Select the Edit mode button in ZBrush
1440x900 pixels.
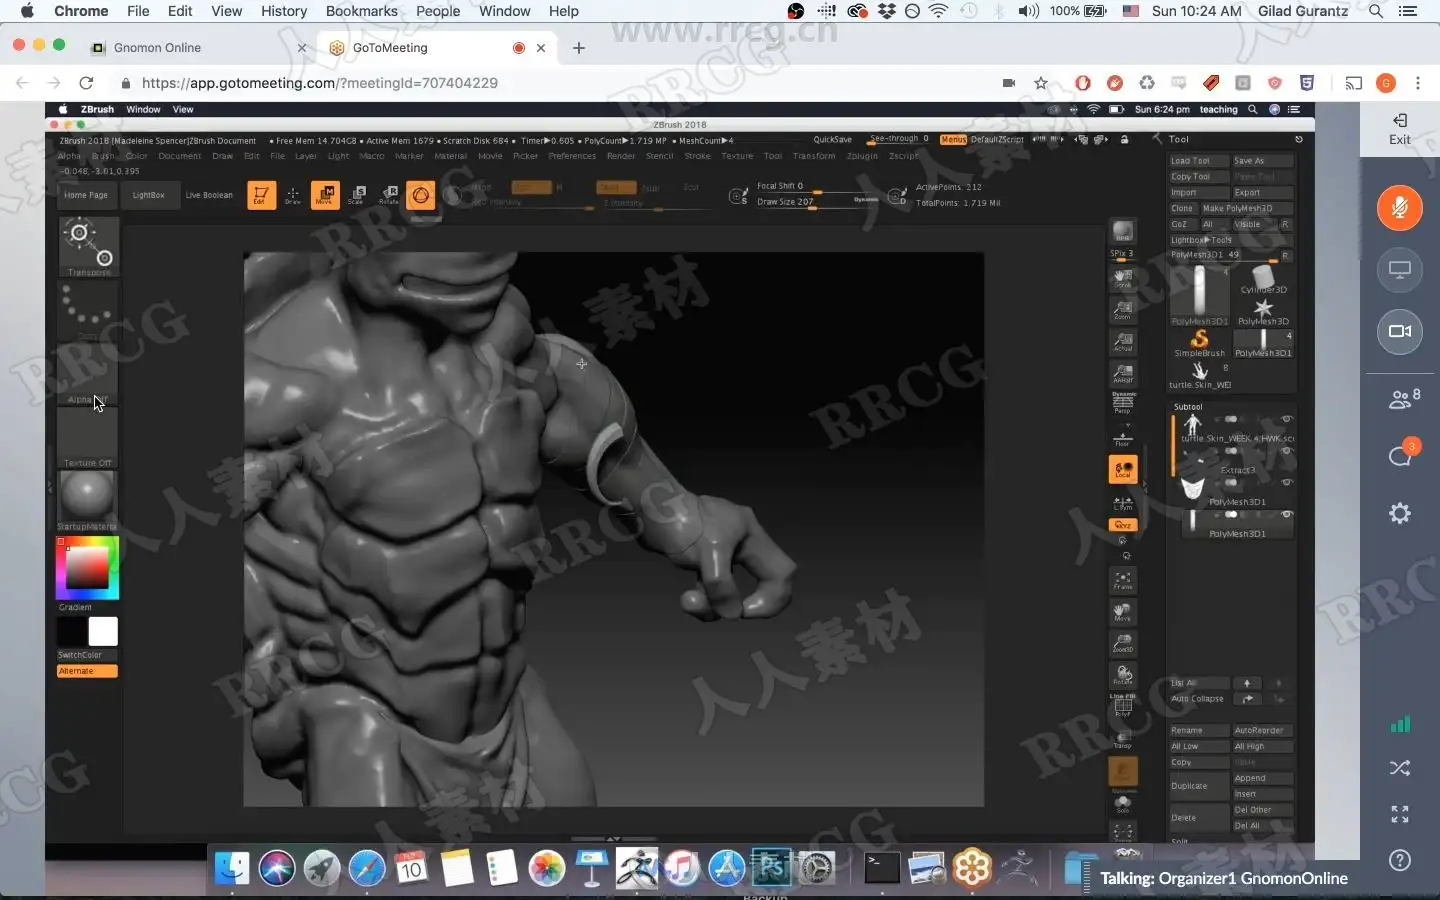point(261,195)
